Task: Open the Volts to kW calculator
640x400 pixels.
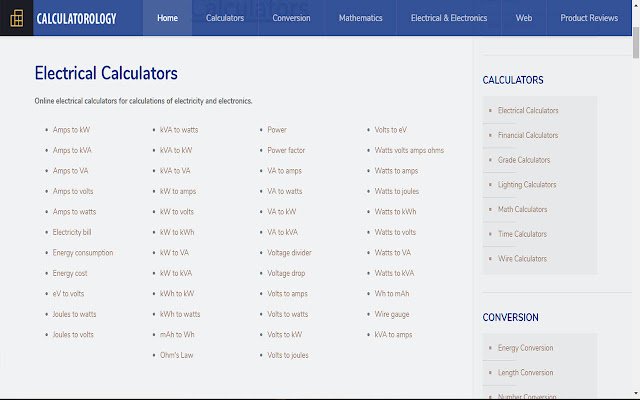Action: click(285, 334)
